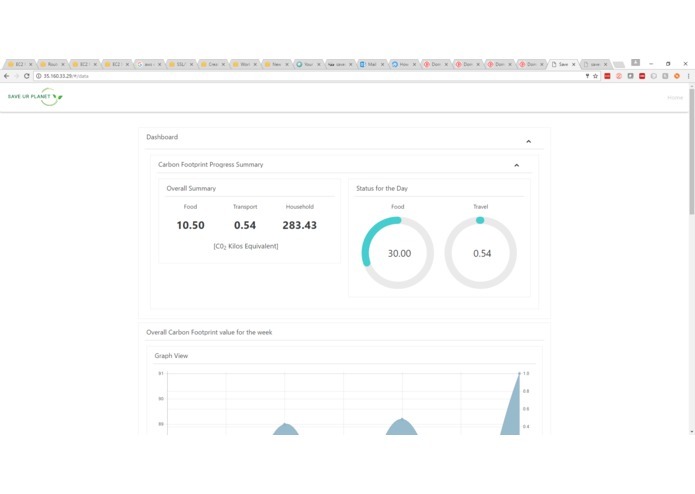This screenshot has height=494, width=695.
Task: Switch to the 'How' tab
Action: 402,64
